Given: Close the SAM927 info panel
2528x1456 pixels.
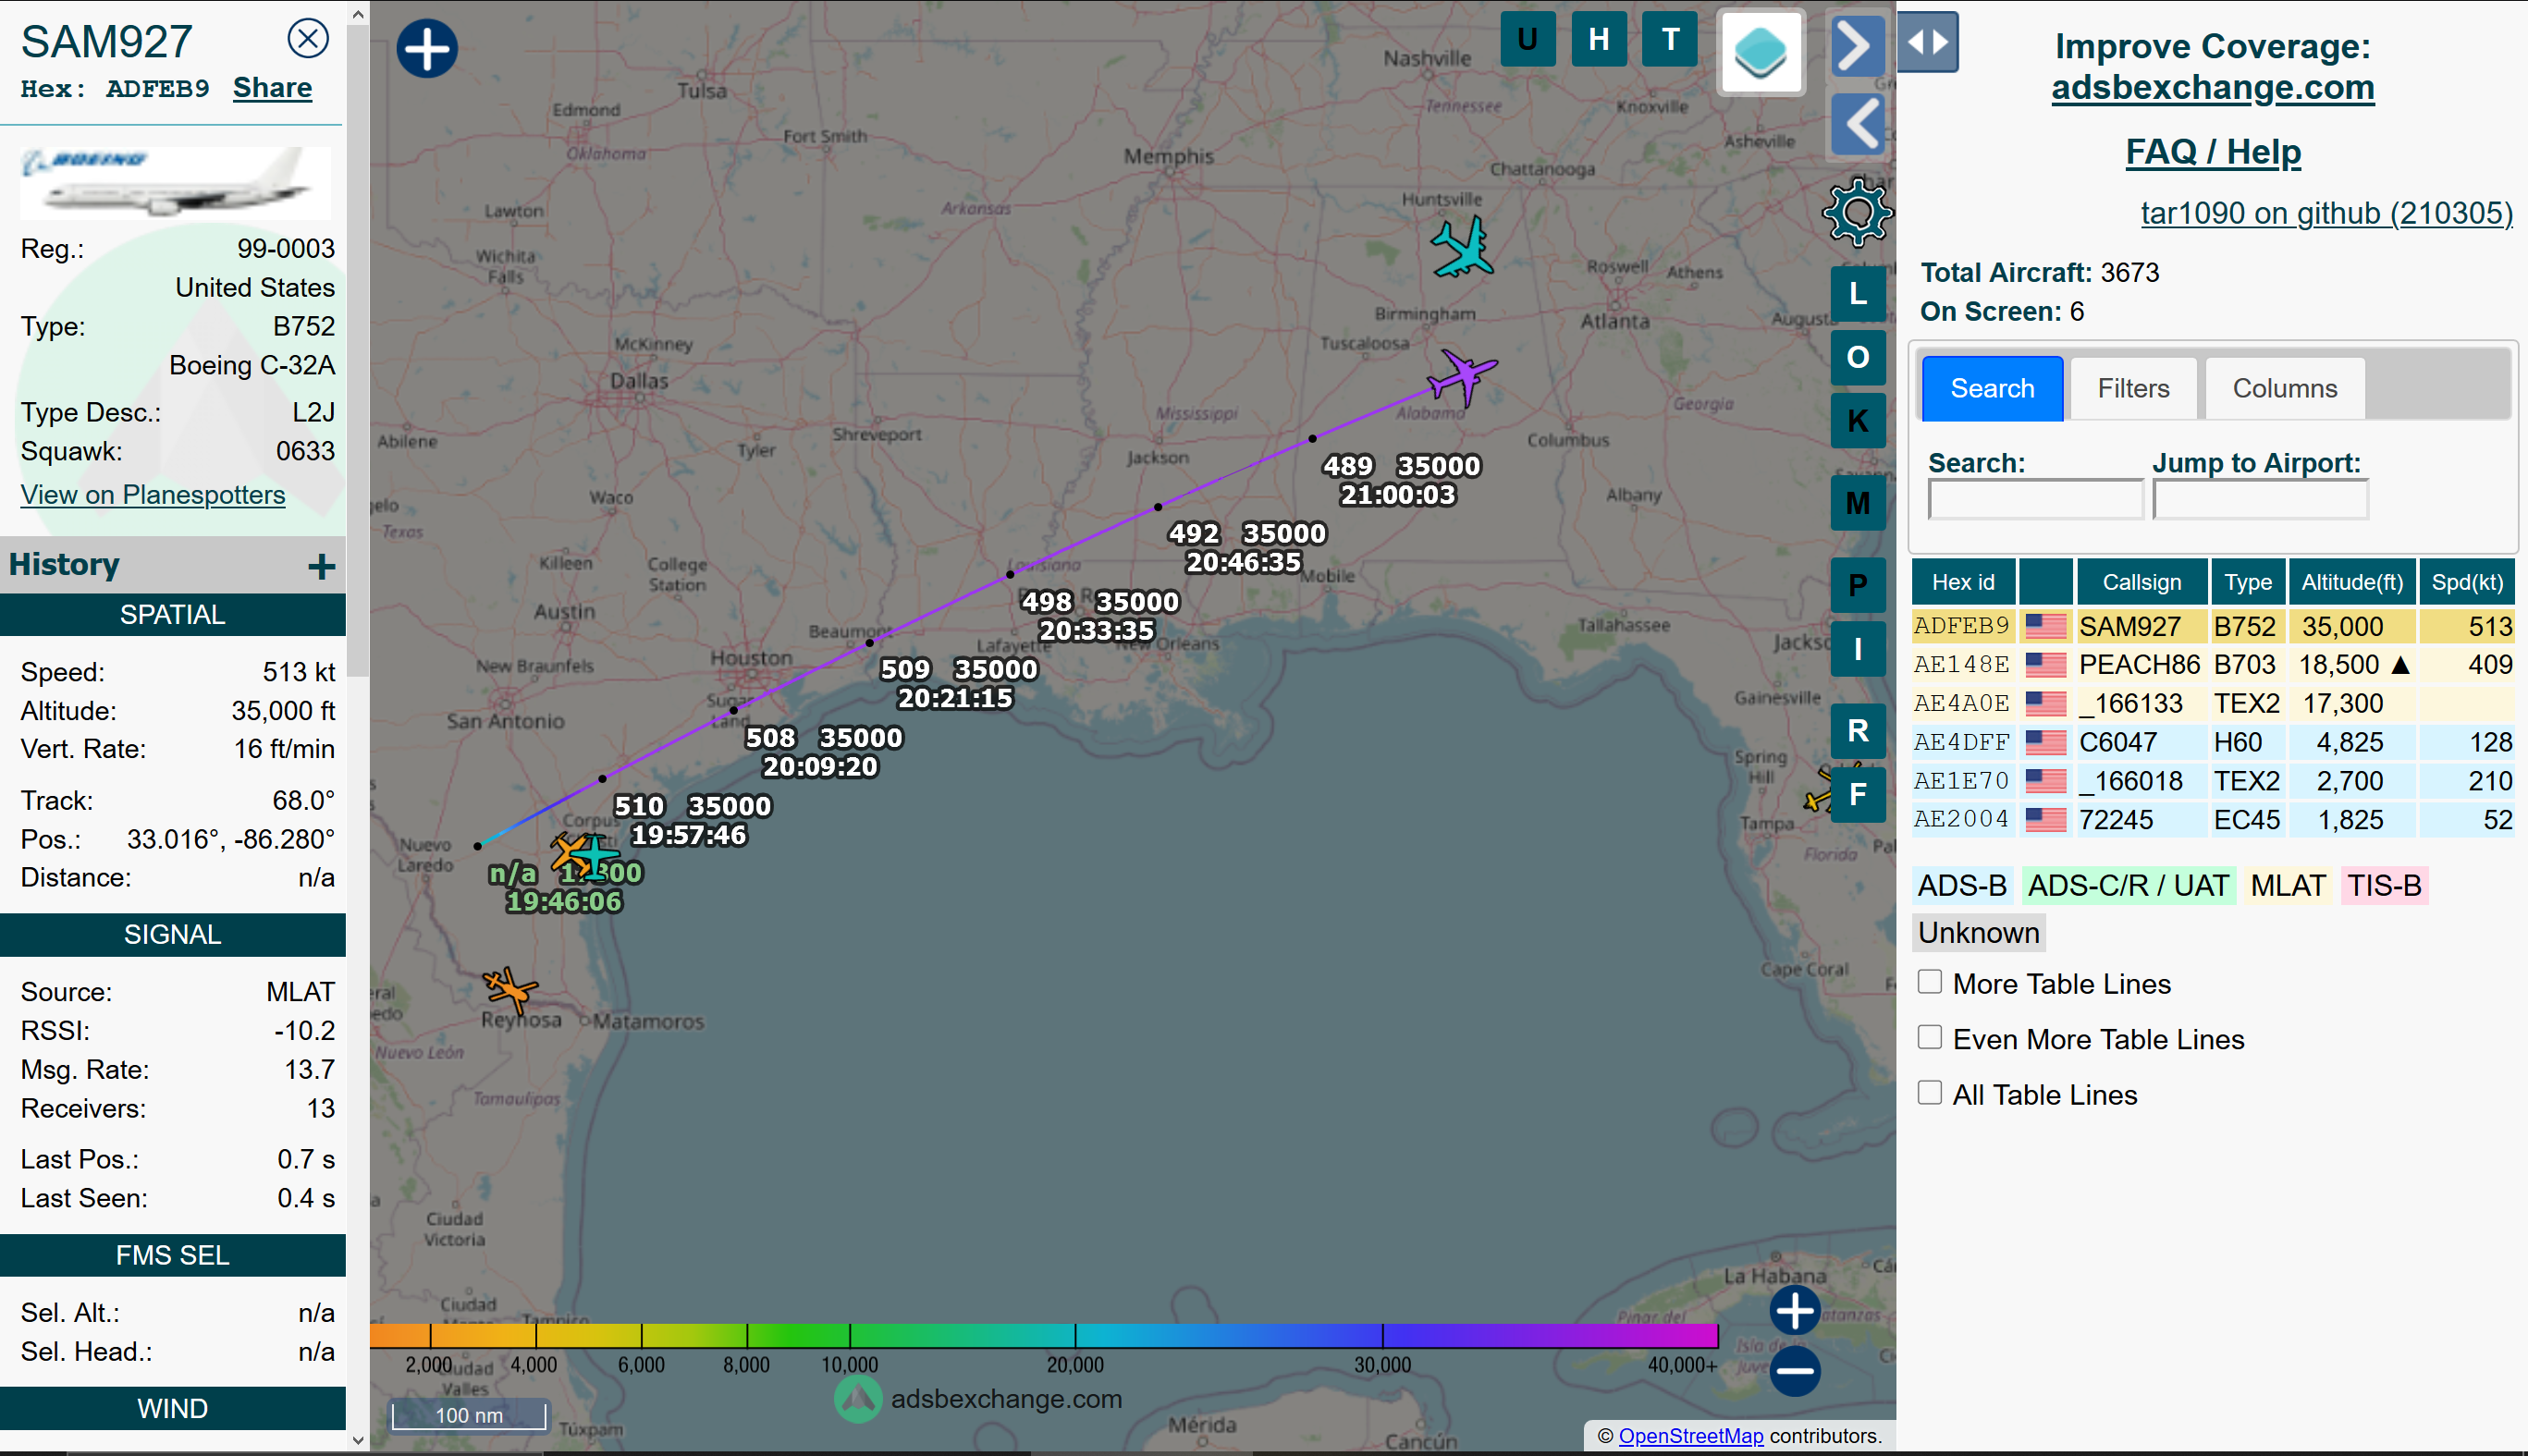Looking at the screenshot, I should tap(308, 39).
